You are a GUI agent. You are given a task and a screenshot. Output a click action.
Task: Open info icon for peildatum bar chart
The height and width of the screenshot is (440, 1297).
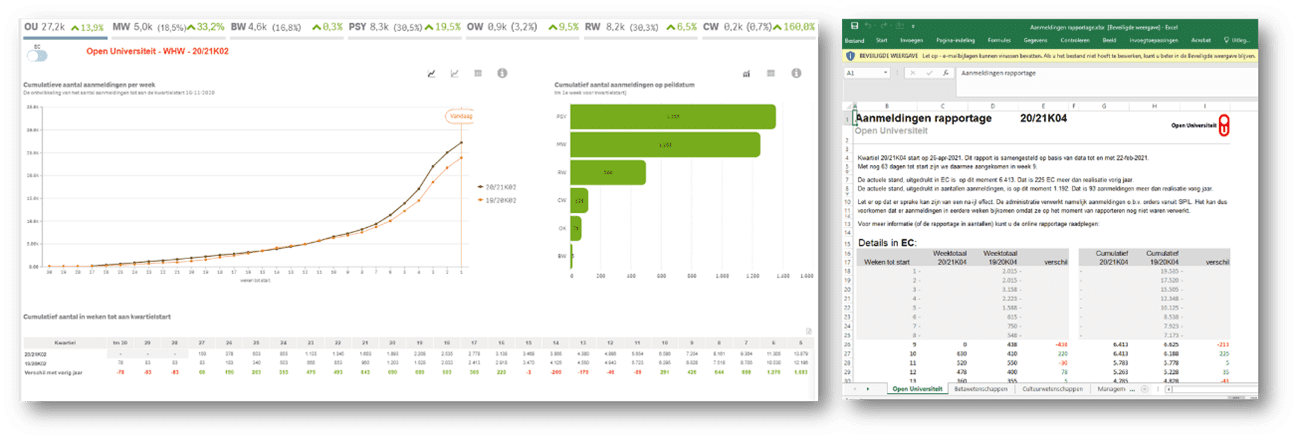pos(797,74)
